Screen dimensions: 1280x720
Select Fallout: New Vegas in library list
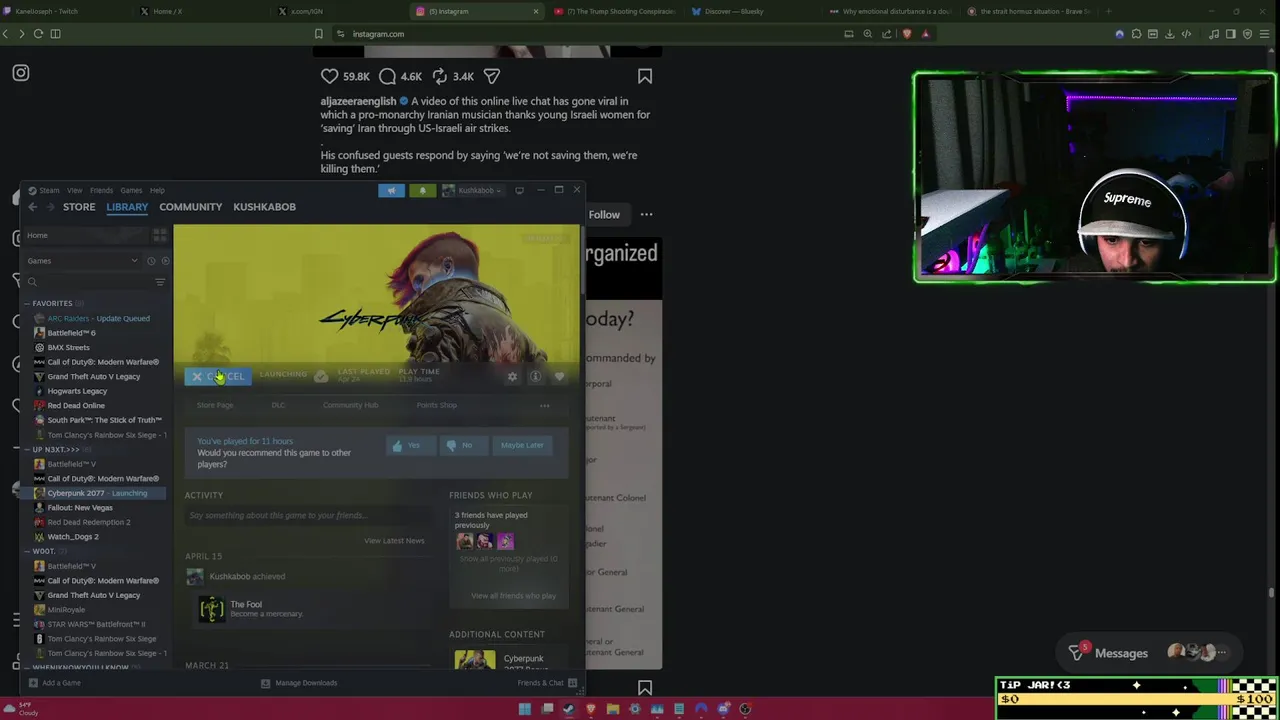80,508
